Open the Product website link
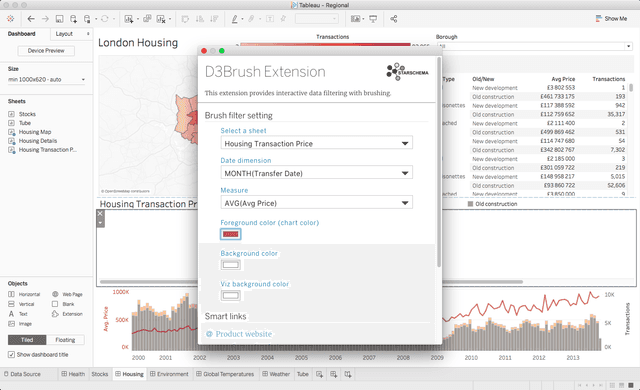Screen dimensions: 640x390 (x=244, y=334)
